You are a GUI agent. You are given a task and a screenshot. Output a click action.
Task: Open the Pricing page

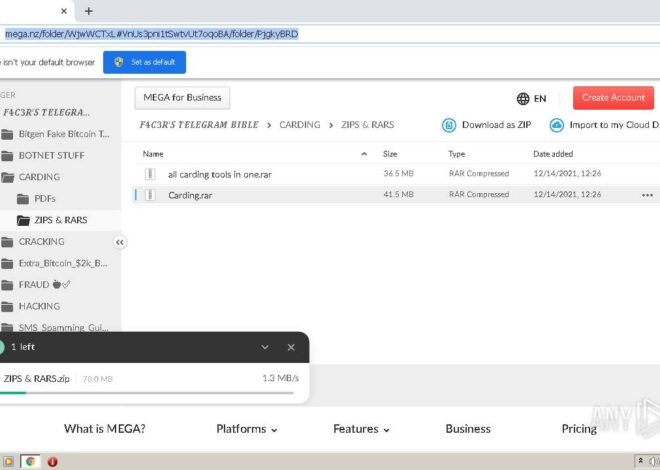(579, 429)
